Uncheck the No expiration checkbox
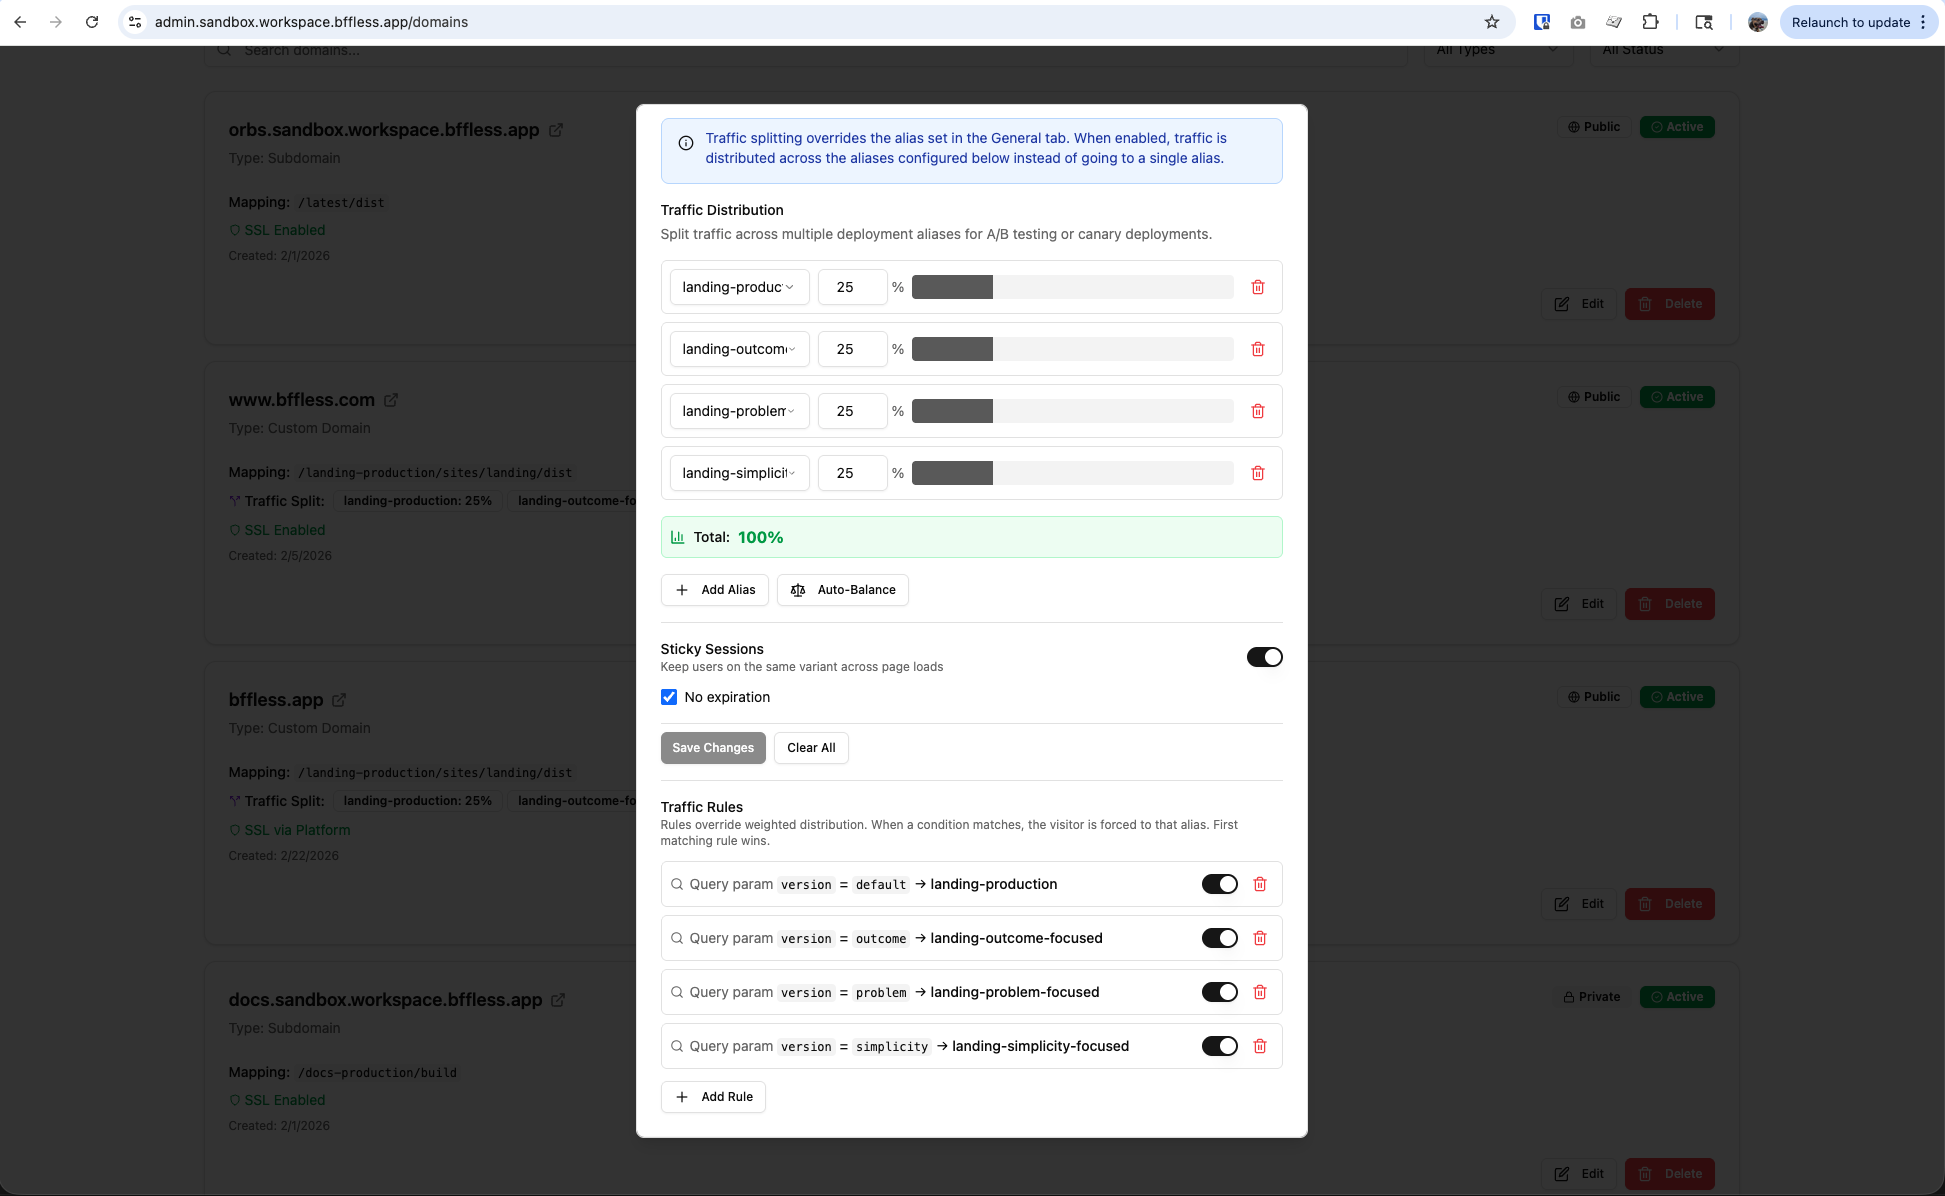 (x=669, y=697)
